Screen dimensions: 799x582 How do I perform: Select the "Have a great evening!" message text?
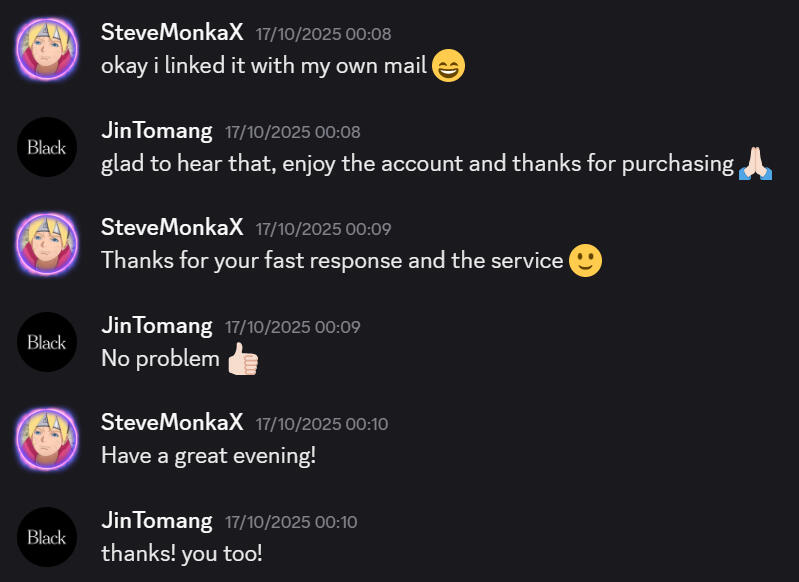tap(208, 456)
